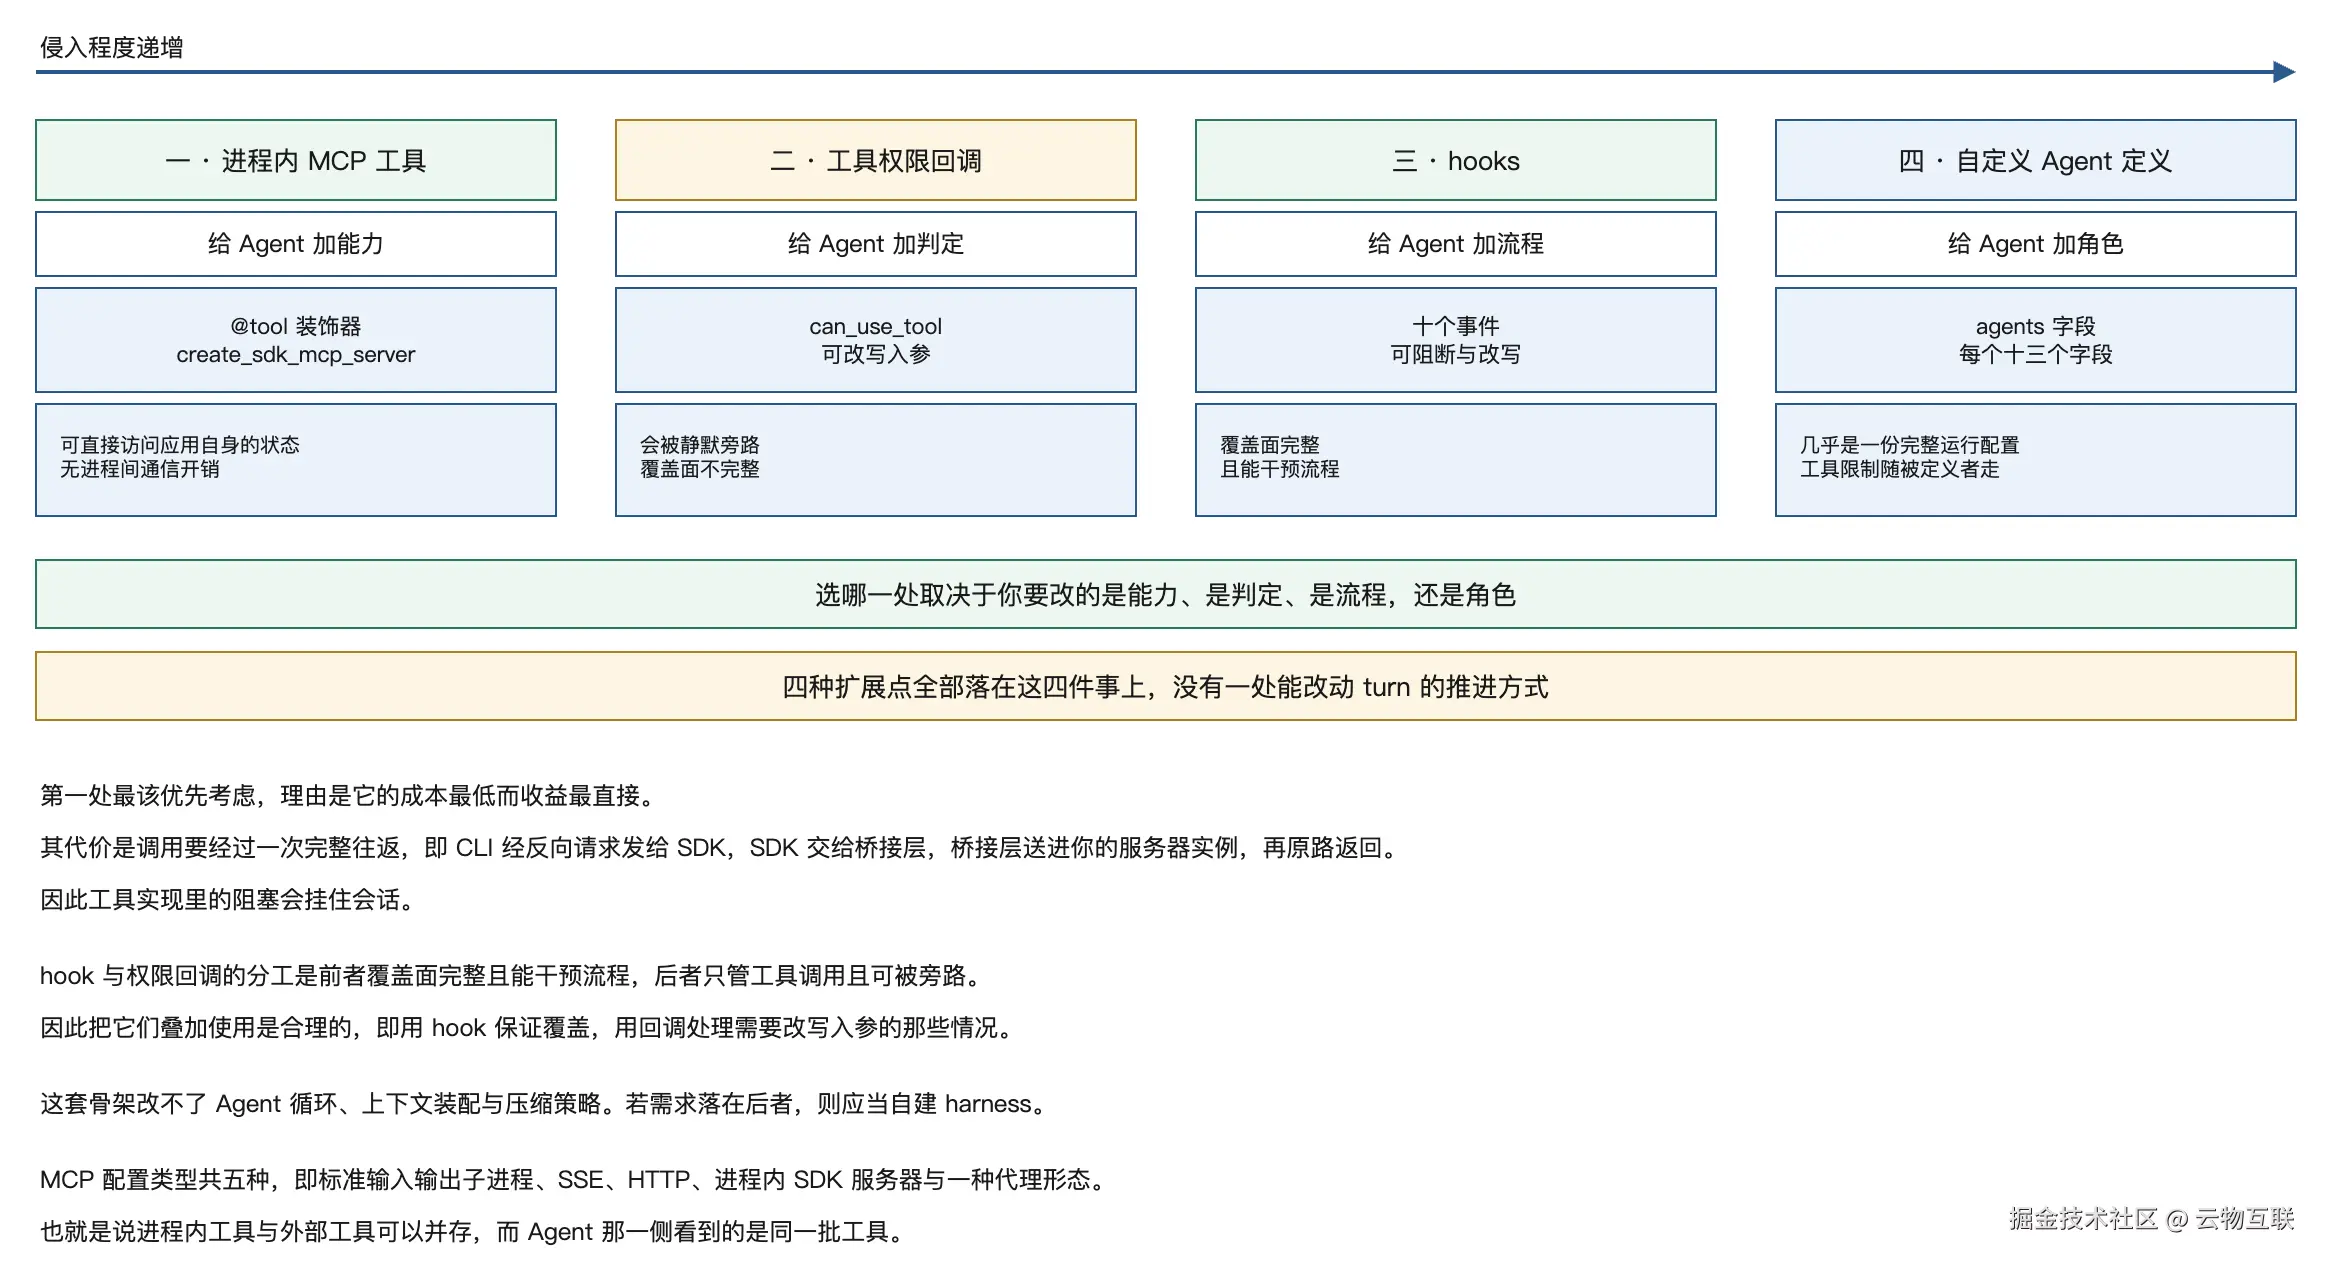Click the 可直接访问应用自身的状态 box

tap(296, 460)
